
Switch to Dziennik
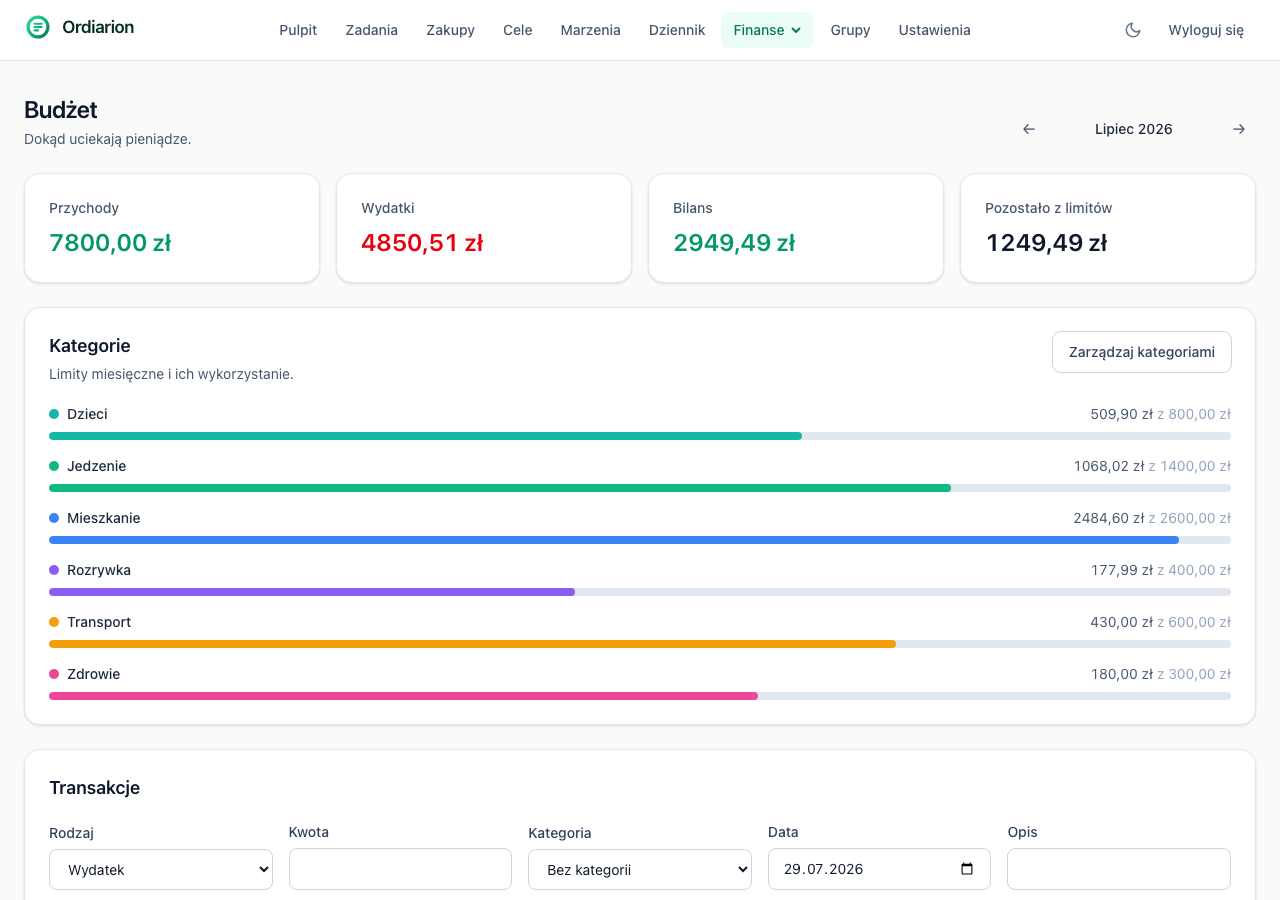(x=677, y=30)
